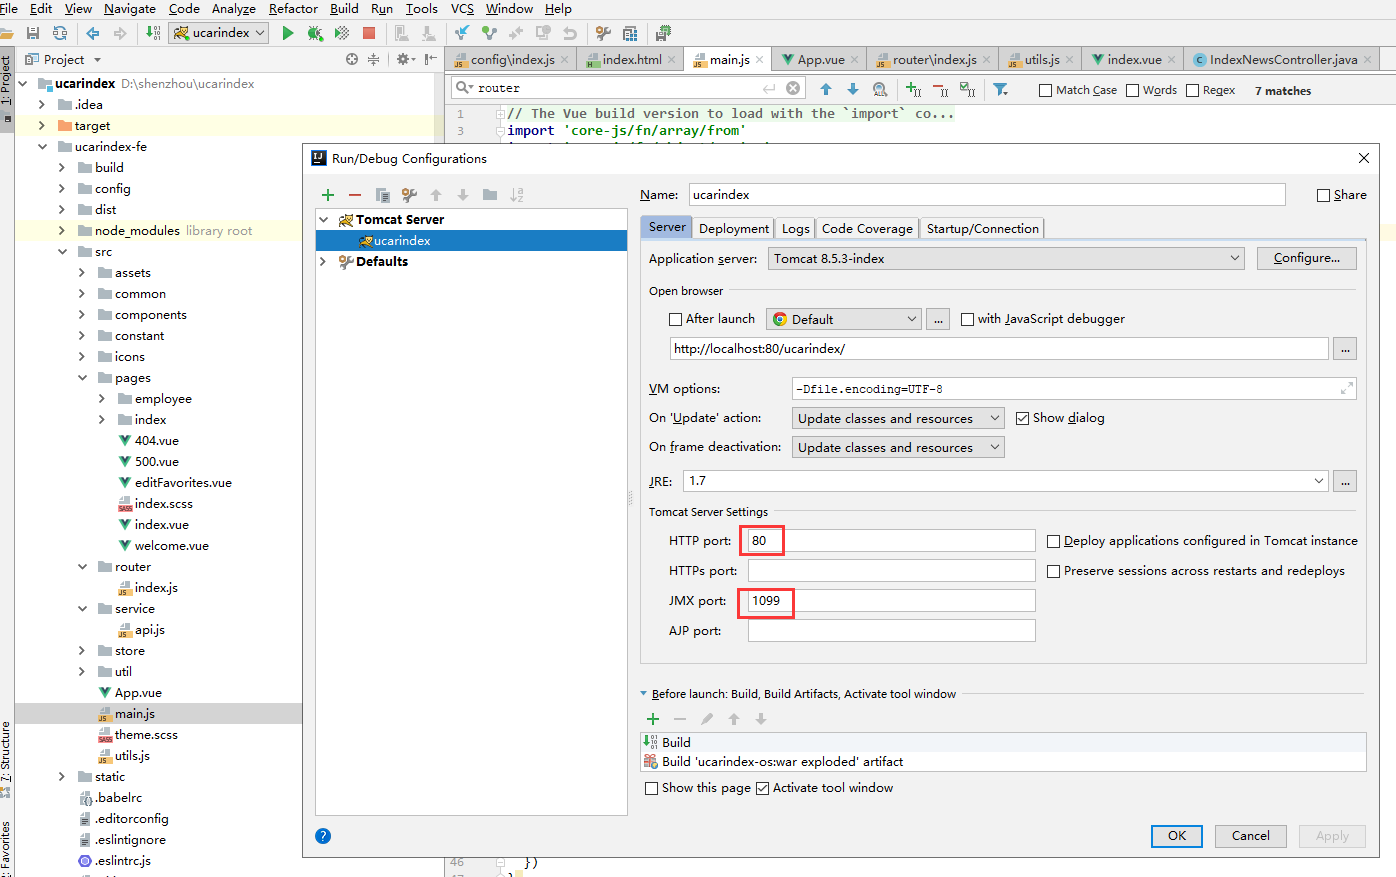Go to previous search occurrence up arrow
The image size is (1396, 877).
tap(825, 89)
